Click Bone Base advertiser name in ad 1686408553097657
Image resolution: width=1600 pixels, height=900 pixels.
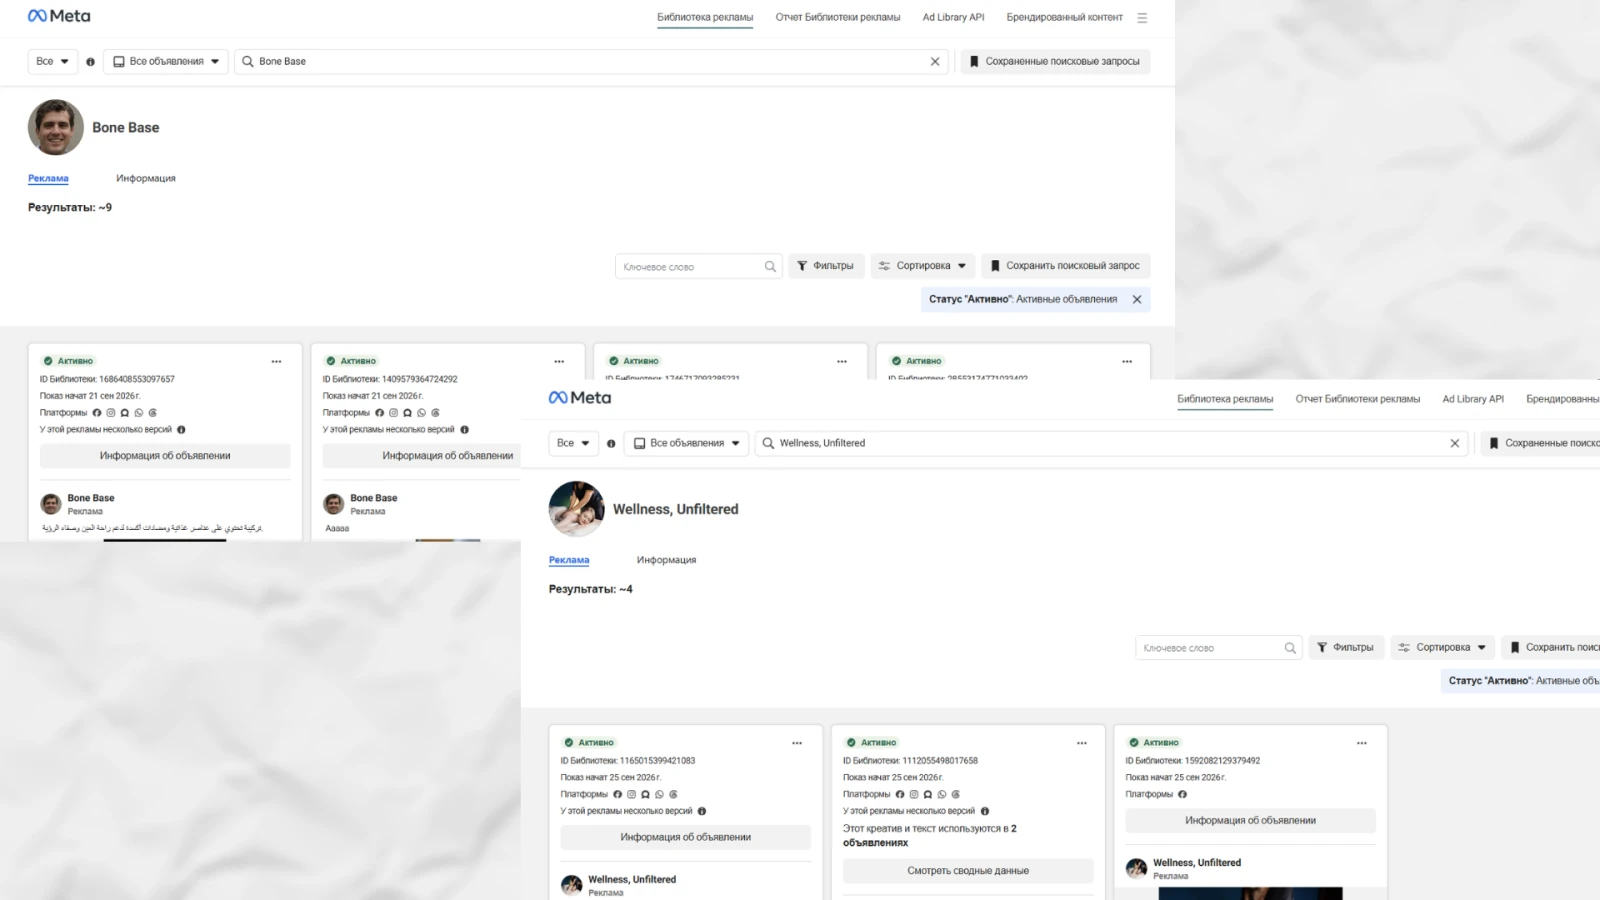(x=91, y=498)
